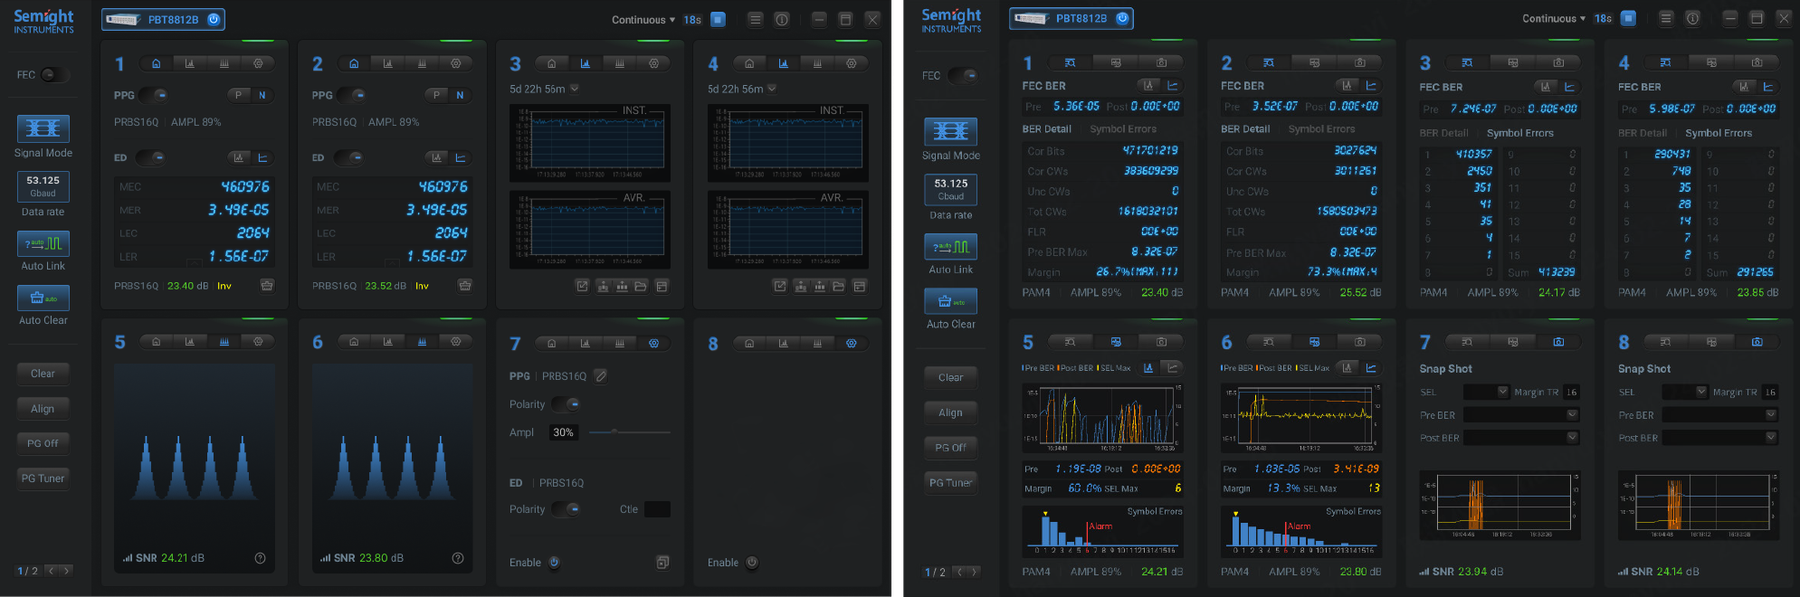Viewport: 1800px width, 597px height.
Task: Select P polarity button in channel 2, left window
Action: click(x=436, y=95)
